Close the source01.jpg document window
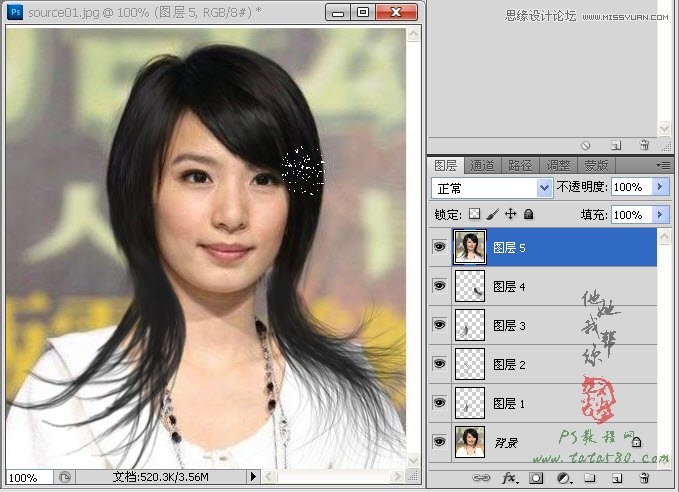679x492 pixels. pyautogui.click(x=396, y=12)
